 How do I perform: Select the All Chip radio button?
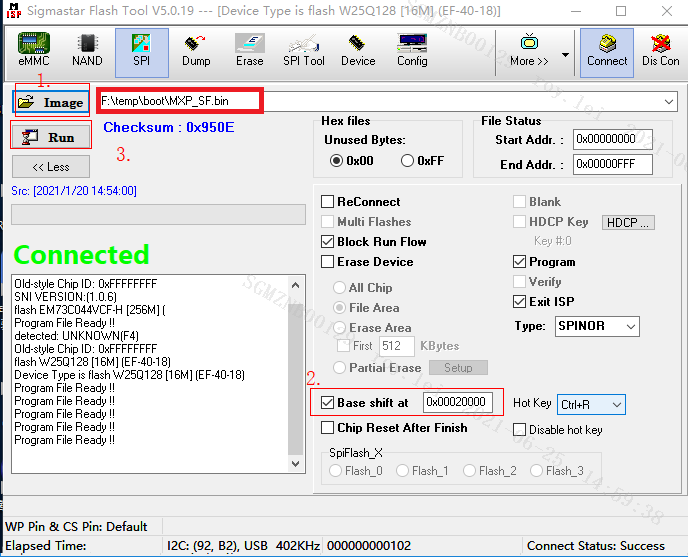click(339, 287)
